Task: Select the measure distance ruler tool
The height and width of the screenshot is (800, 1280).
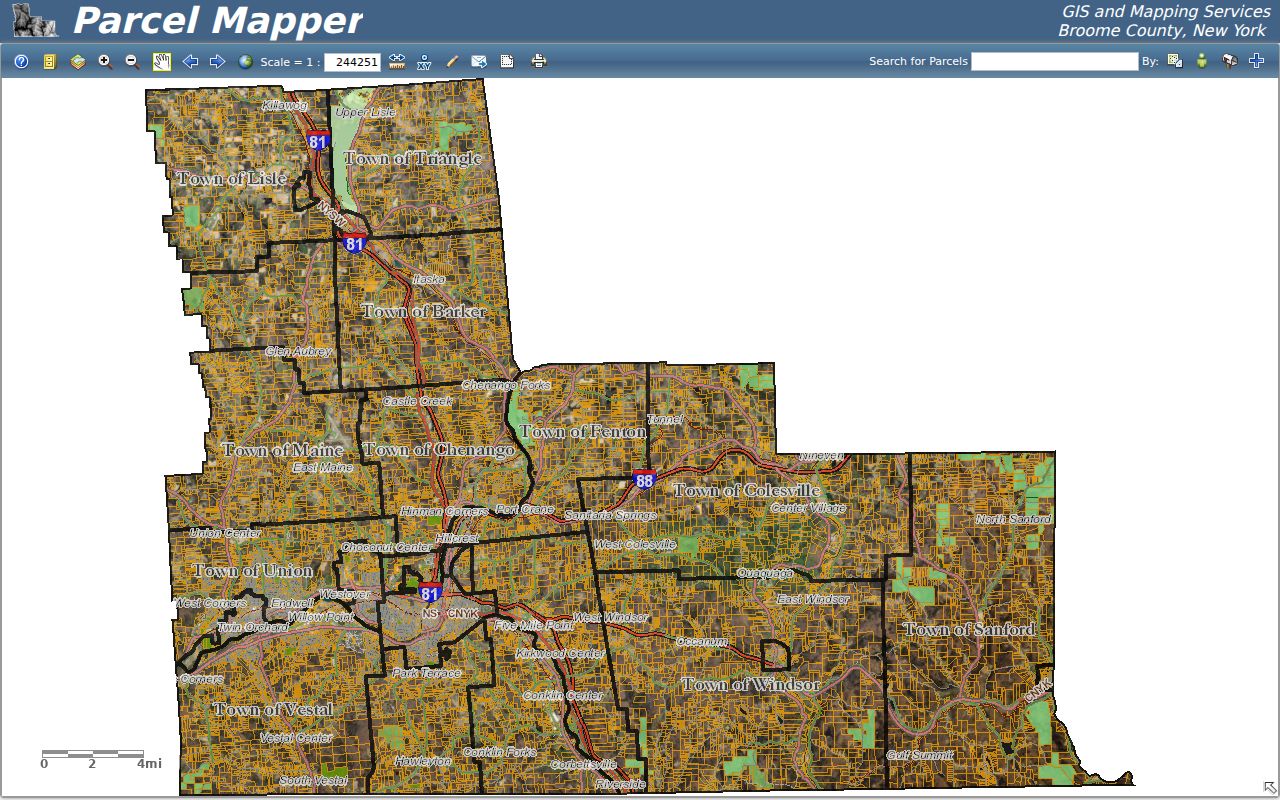Action: (x=397, y=62)
